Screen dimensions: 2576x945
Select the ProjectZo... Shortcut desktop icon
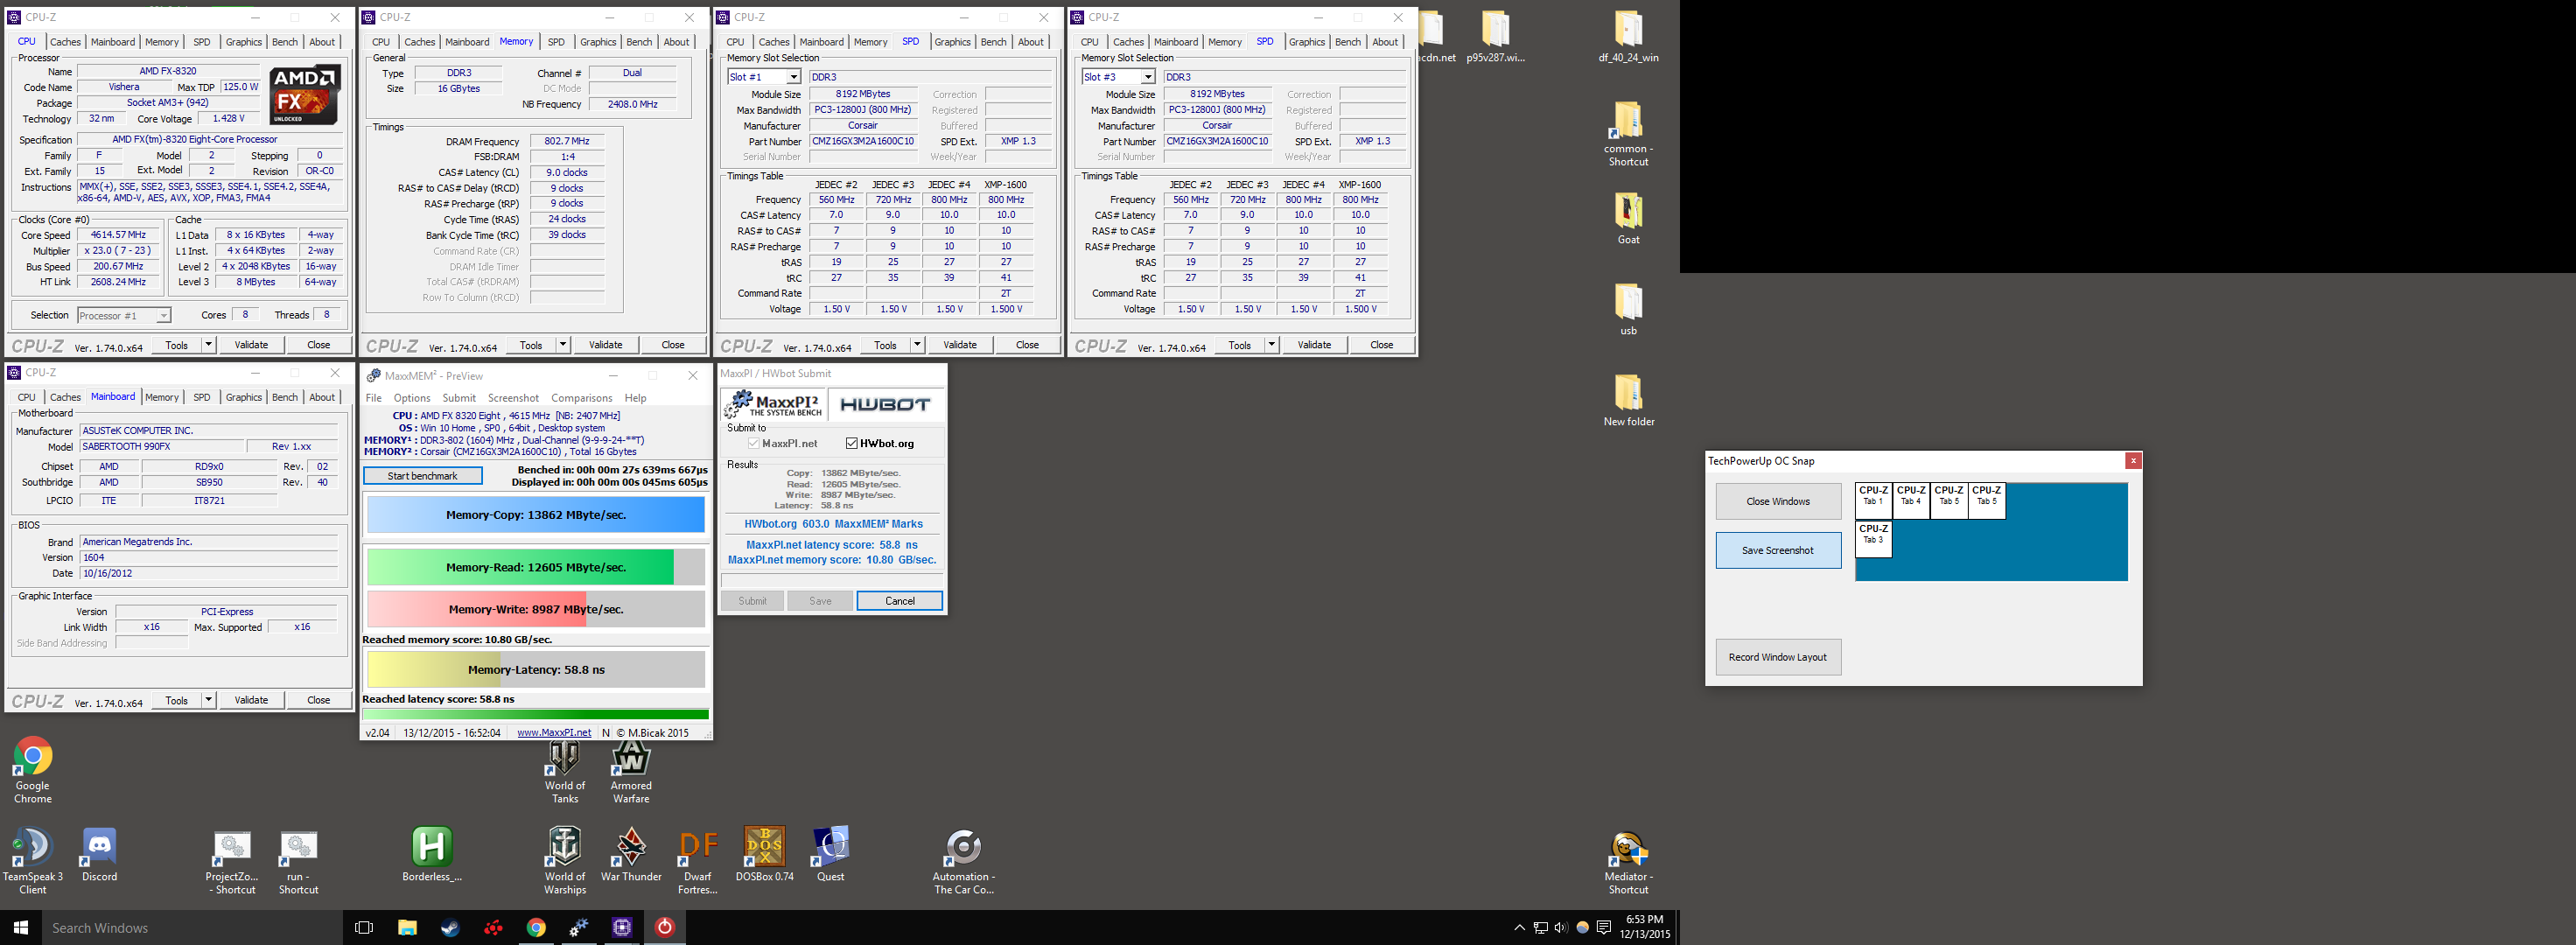coord(232,860)
